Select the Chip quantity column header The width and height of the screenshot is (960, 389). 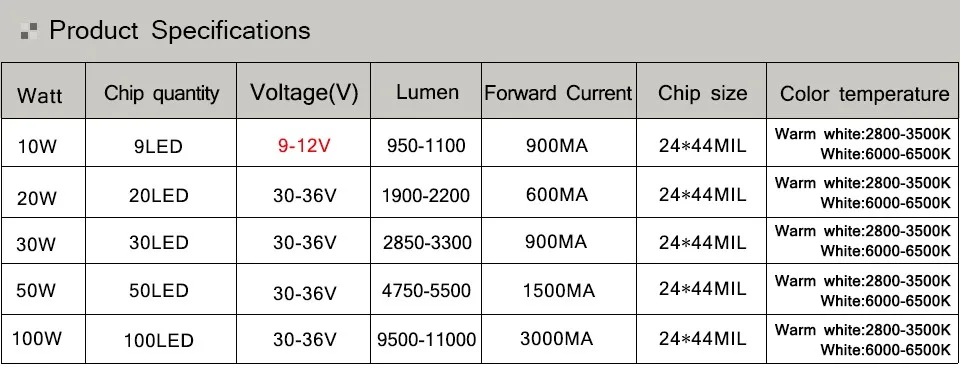point(161,93)
